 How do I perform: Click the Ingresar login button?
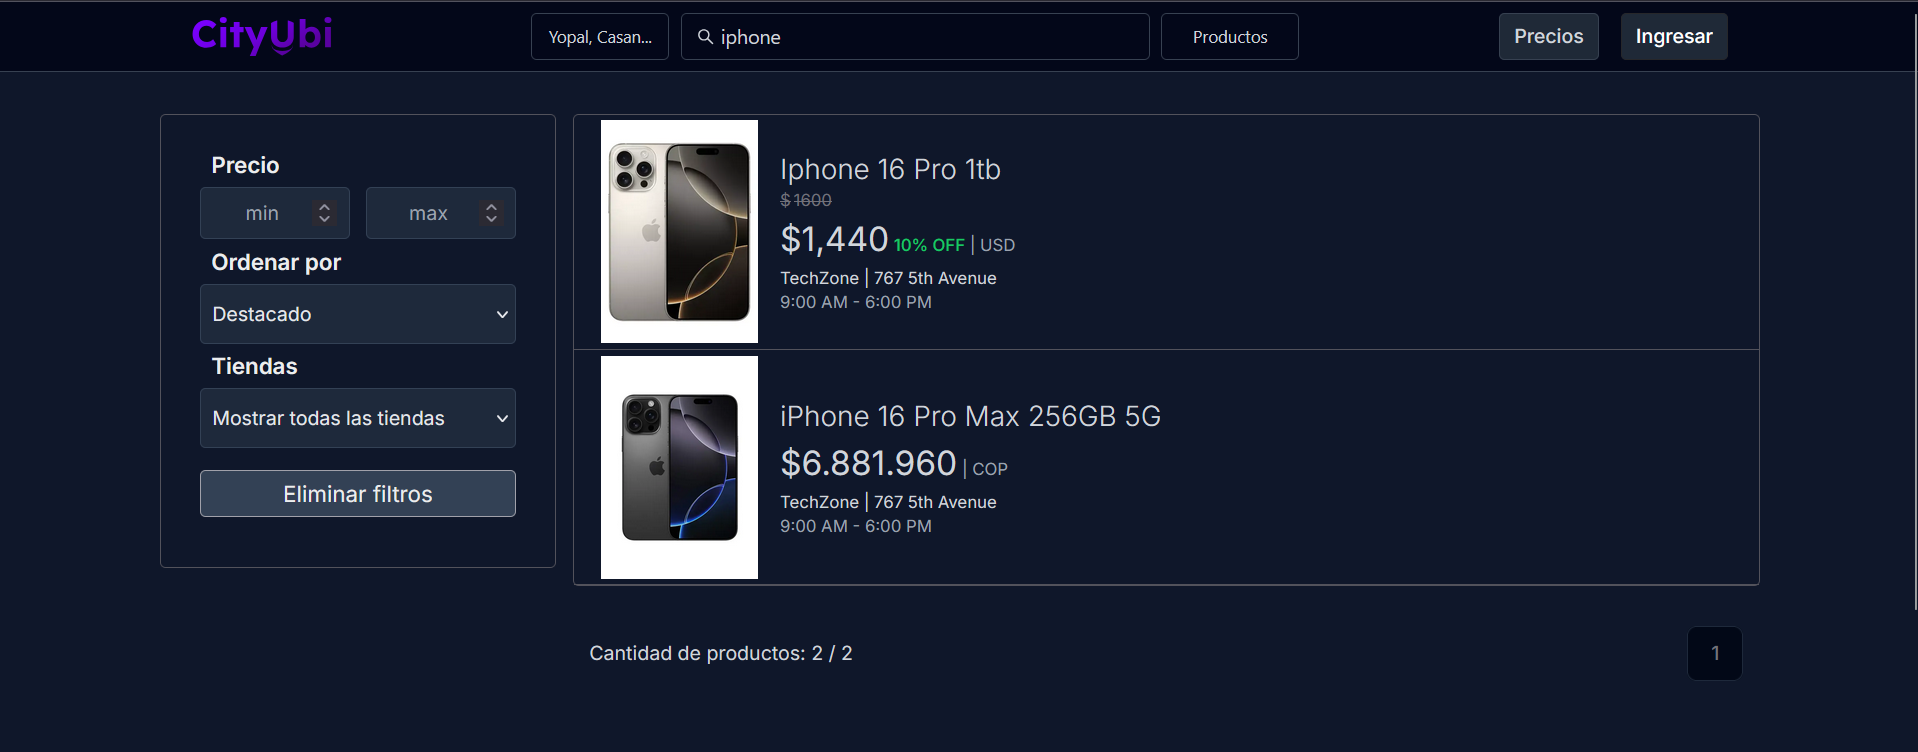pyautogui.click(x=1673, y=37)
